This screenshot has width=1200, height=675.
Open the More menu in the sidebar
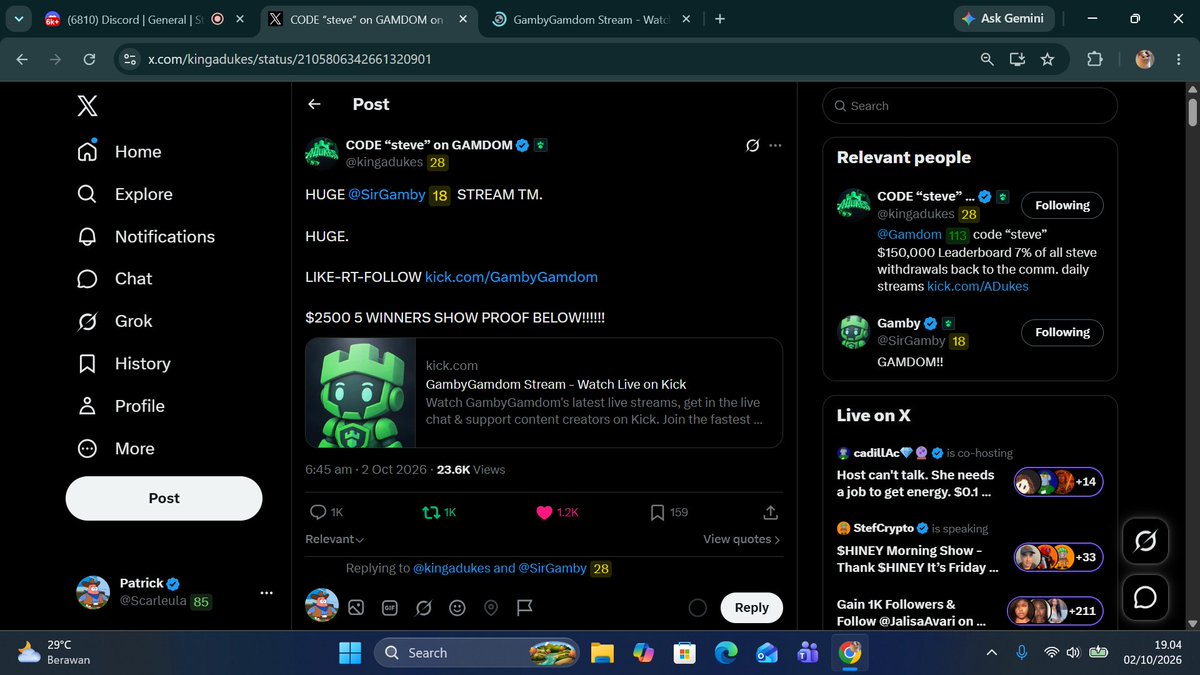[x=115, y=449]
